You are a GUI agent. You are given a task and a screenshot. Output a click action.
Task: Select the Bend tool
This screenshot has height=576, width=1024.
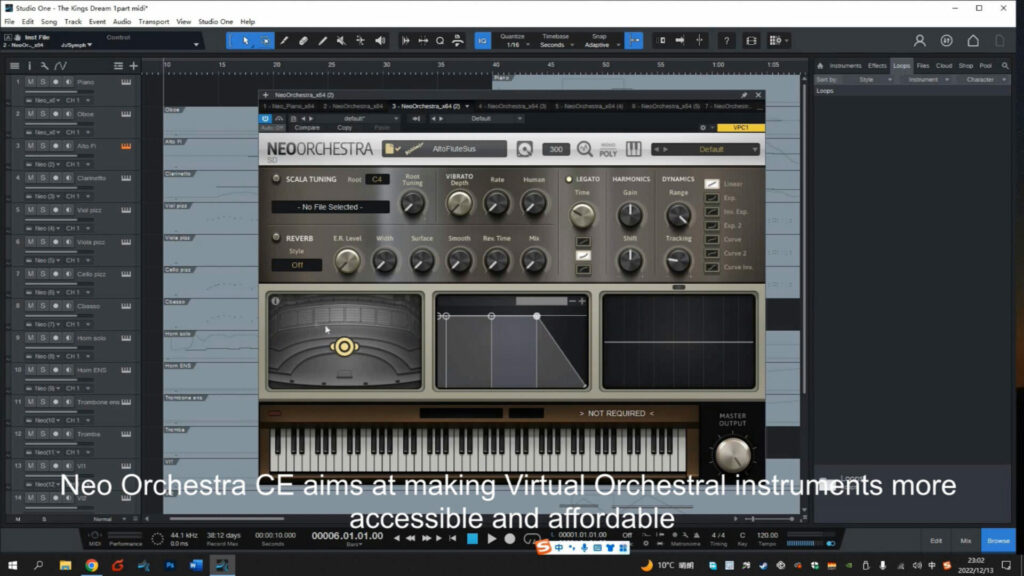pyautogui.click(x=360, y=40)
